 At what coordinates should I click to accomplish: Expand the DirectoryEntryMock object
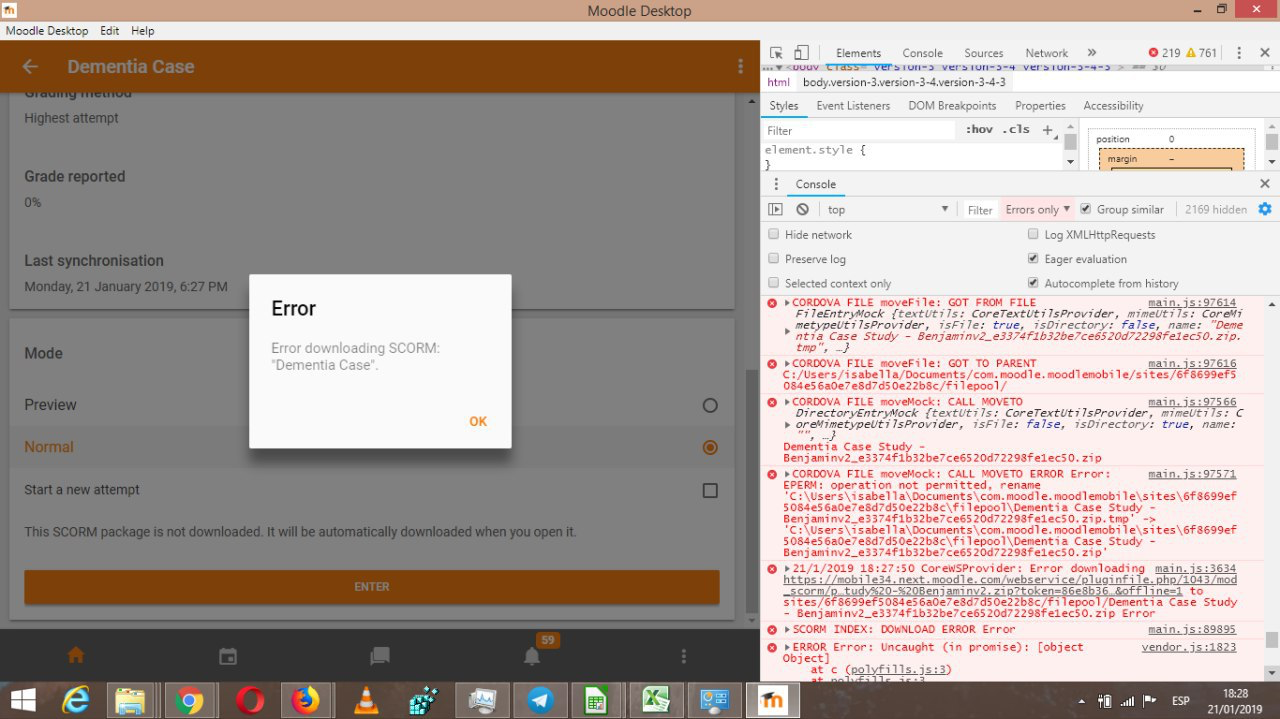(788, 425)
